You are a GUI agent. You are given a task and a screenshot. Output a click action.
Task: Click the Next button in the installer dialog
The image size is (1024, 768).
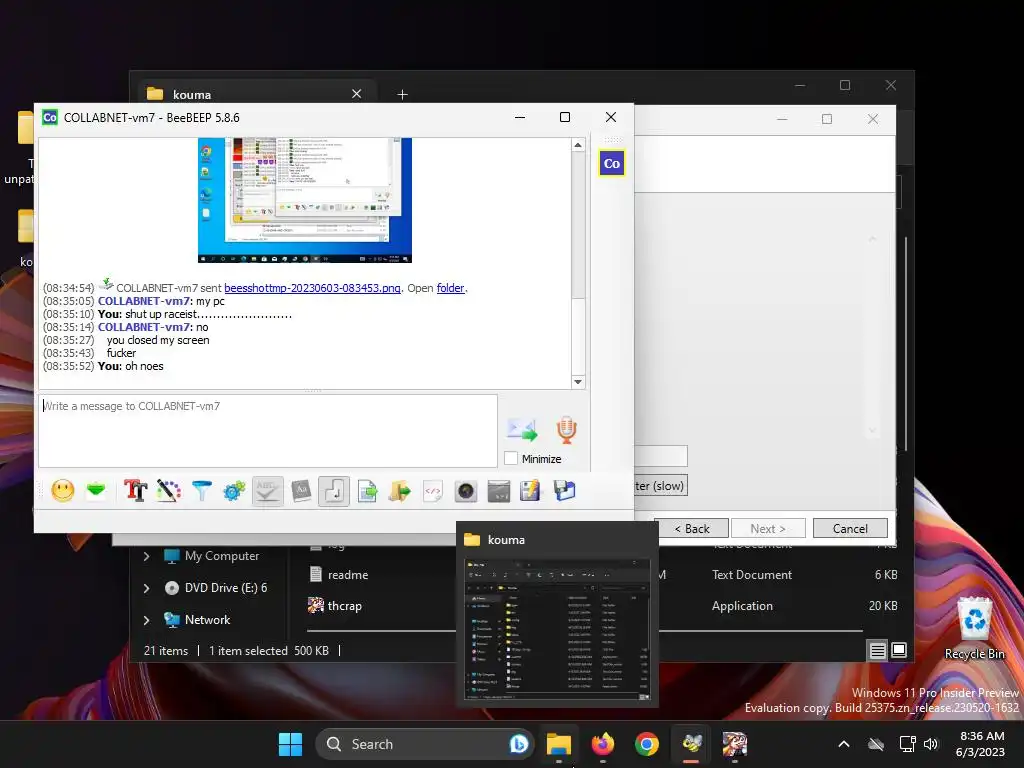(768, 528)
